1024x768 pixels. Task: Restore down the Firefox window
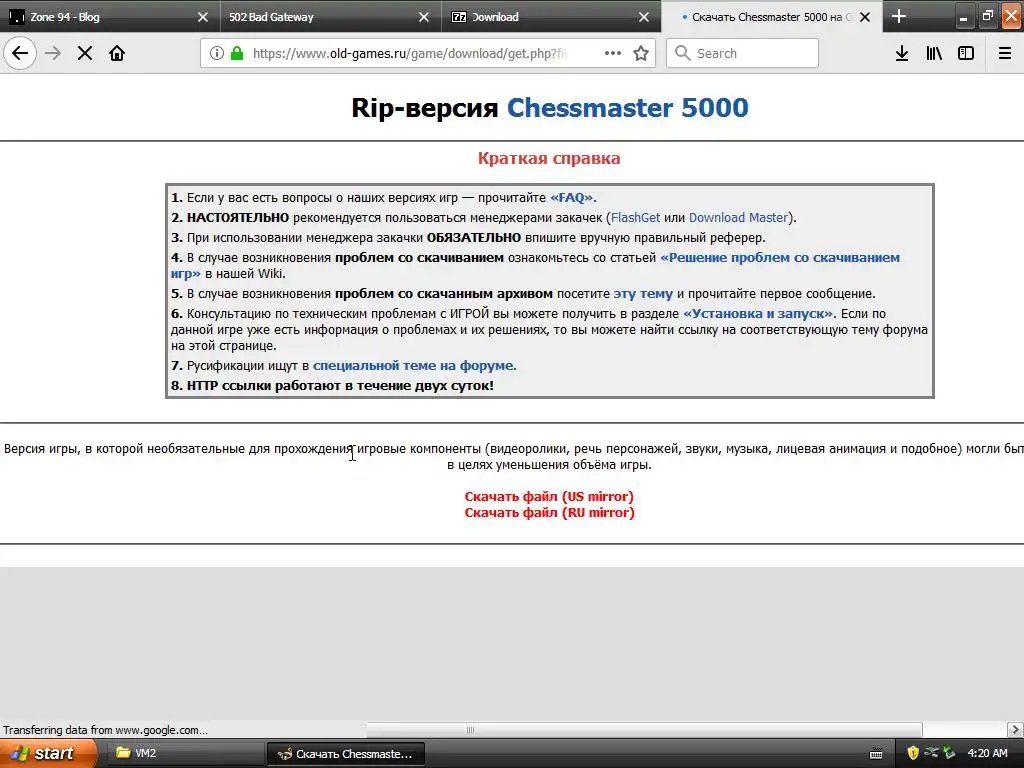tap(987, 16)
